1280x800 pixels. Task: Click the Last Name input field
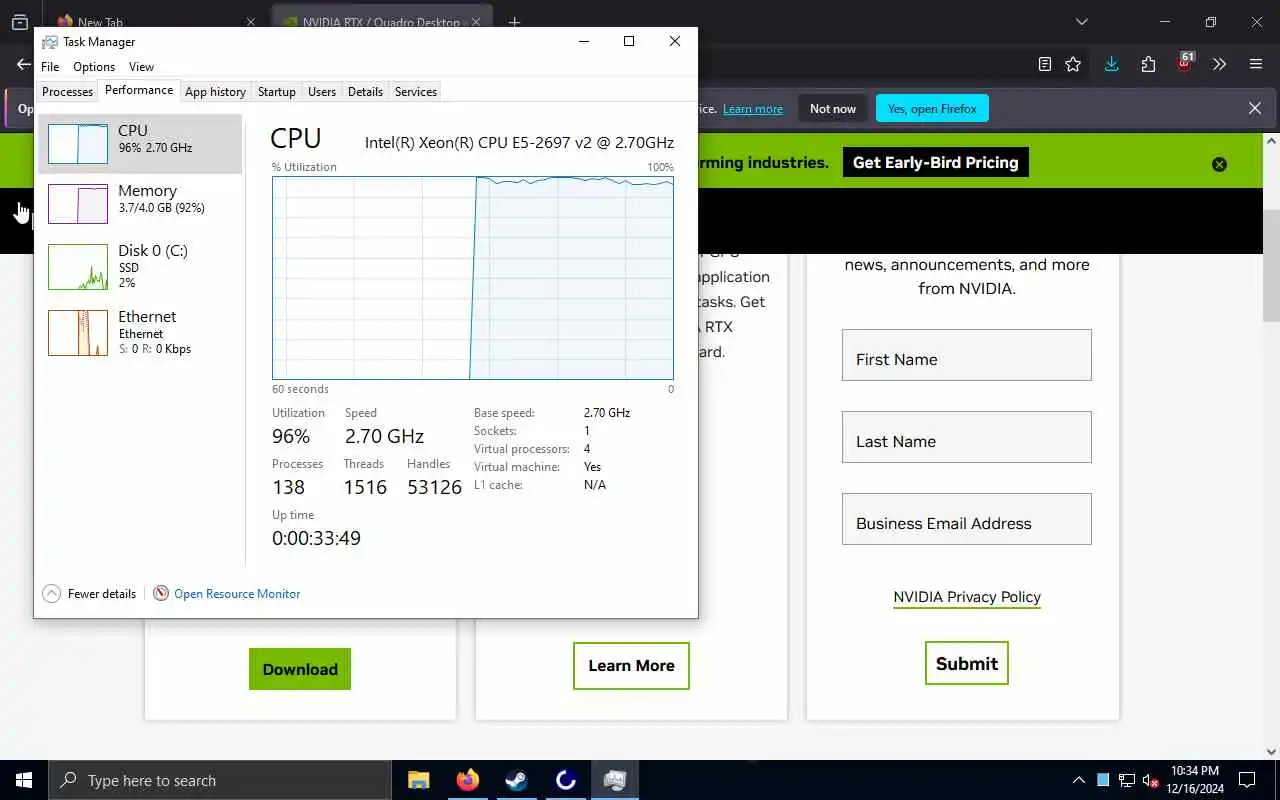967,437
